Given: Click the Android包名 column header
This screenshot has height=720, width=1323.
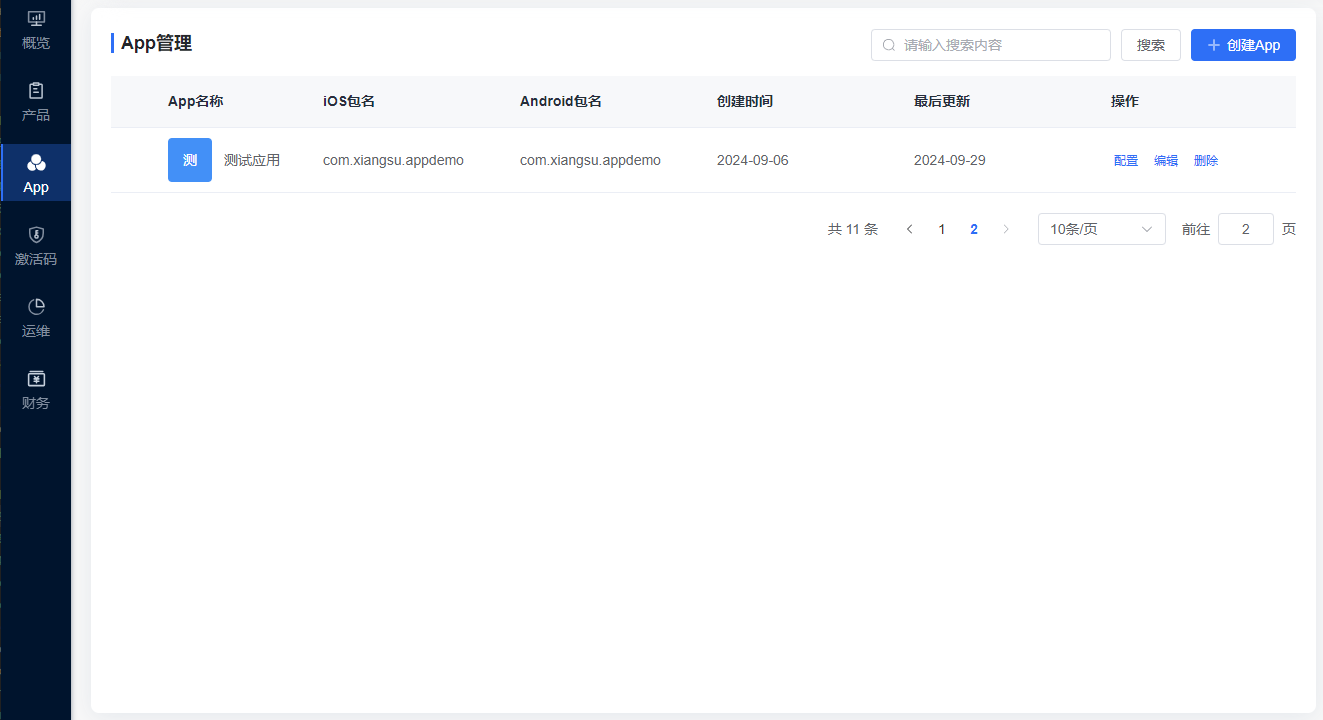Looking at the screenshot, I should click(561, 101).
